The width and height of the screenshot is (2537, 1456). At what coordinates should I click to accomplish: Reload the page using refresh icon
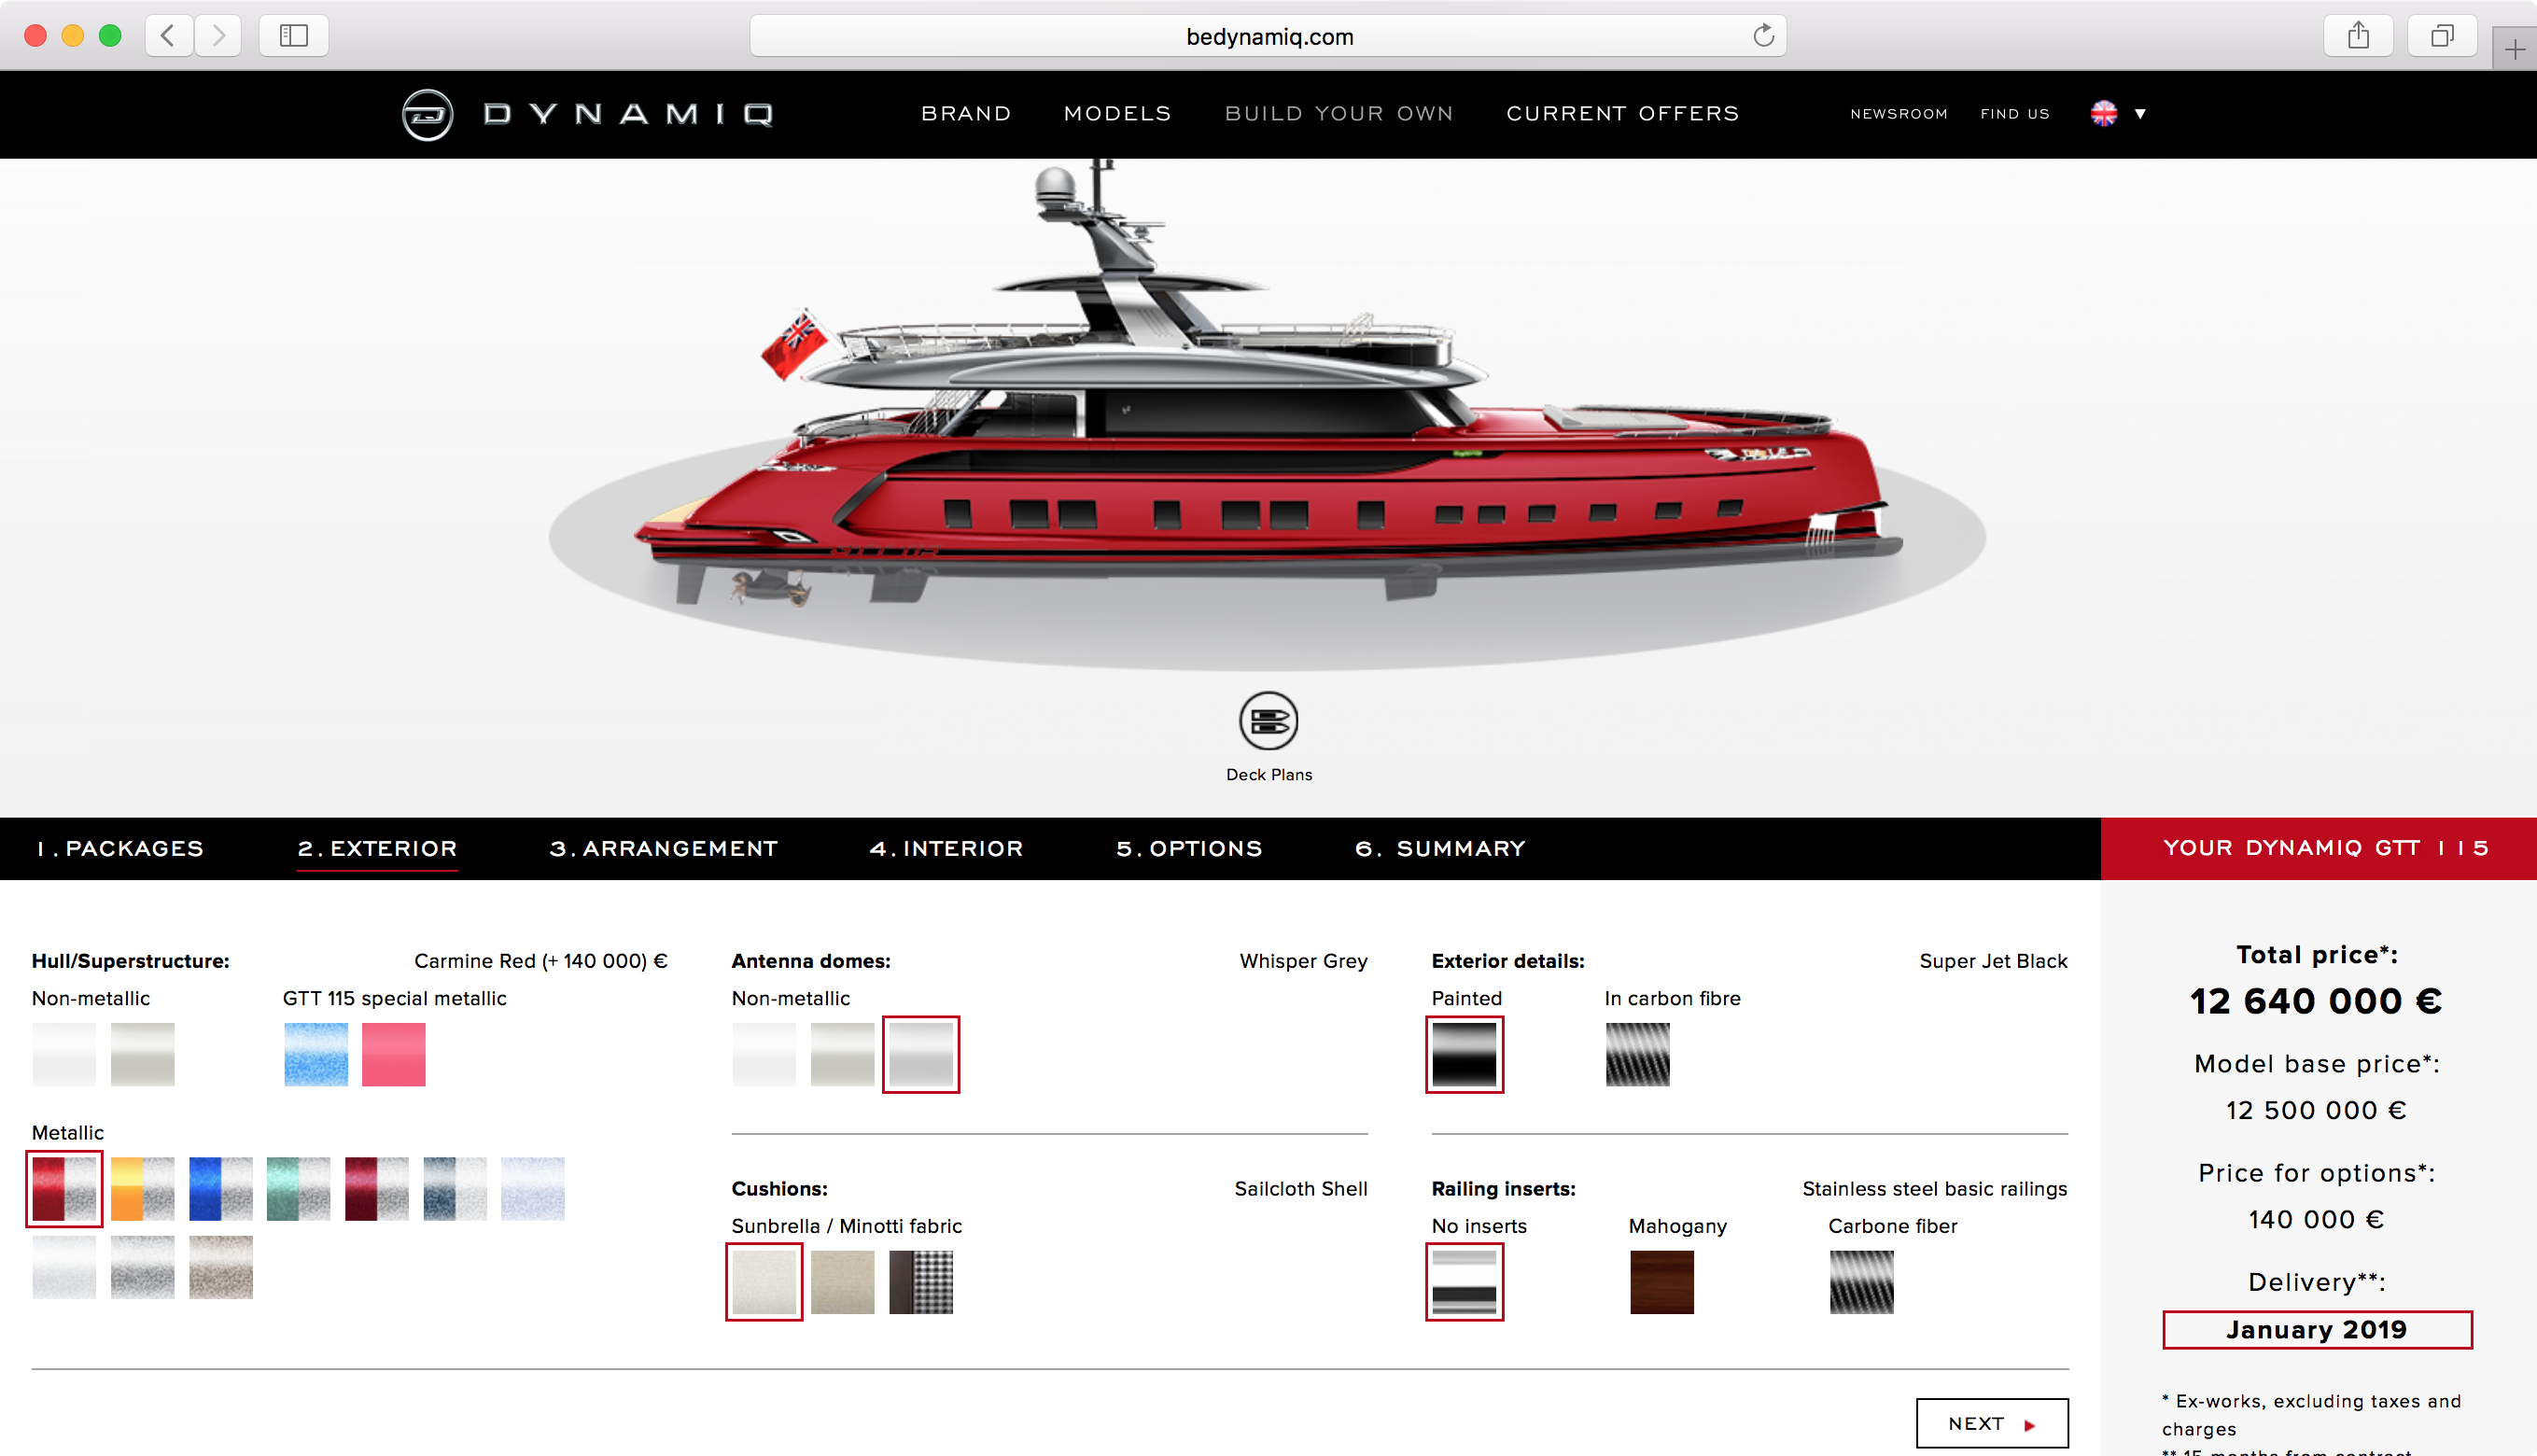[1763, 36]
